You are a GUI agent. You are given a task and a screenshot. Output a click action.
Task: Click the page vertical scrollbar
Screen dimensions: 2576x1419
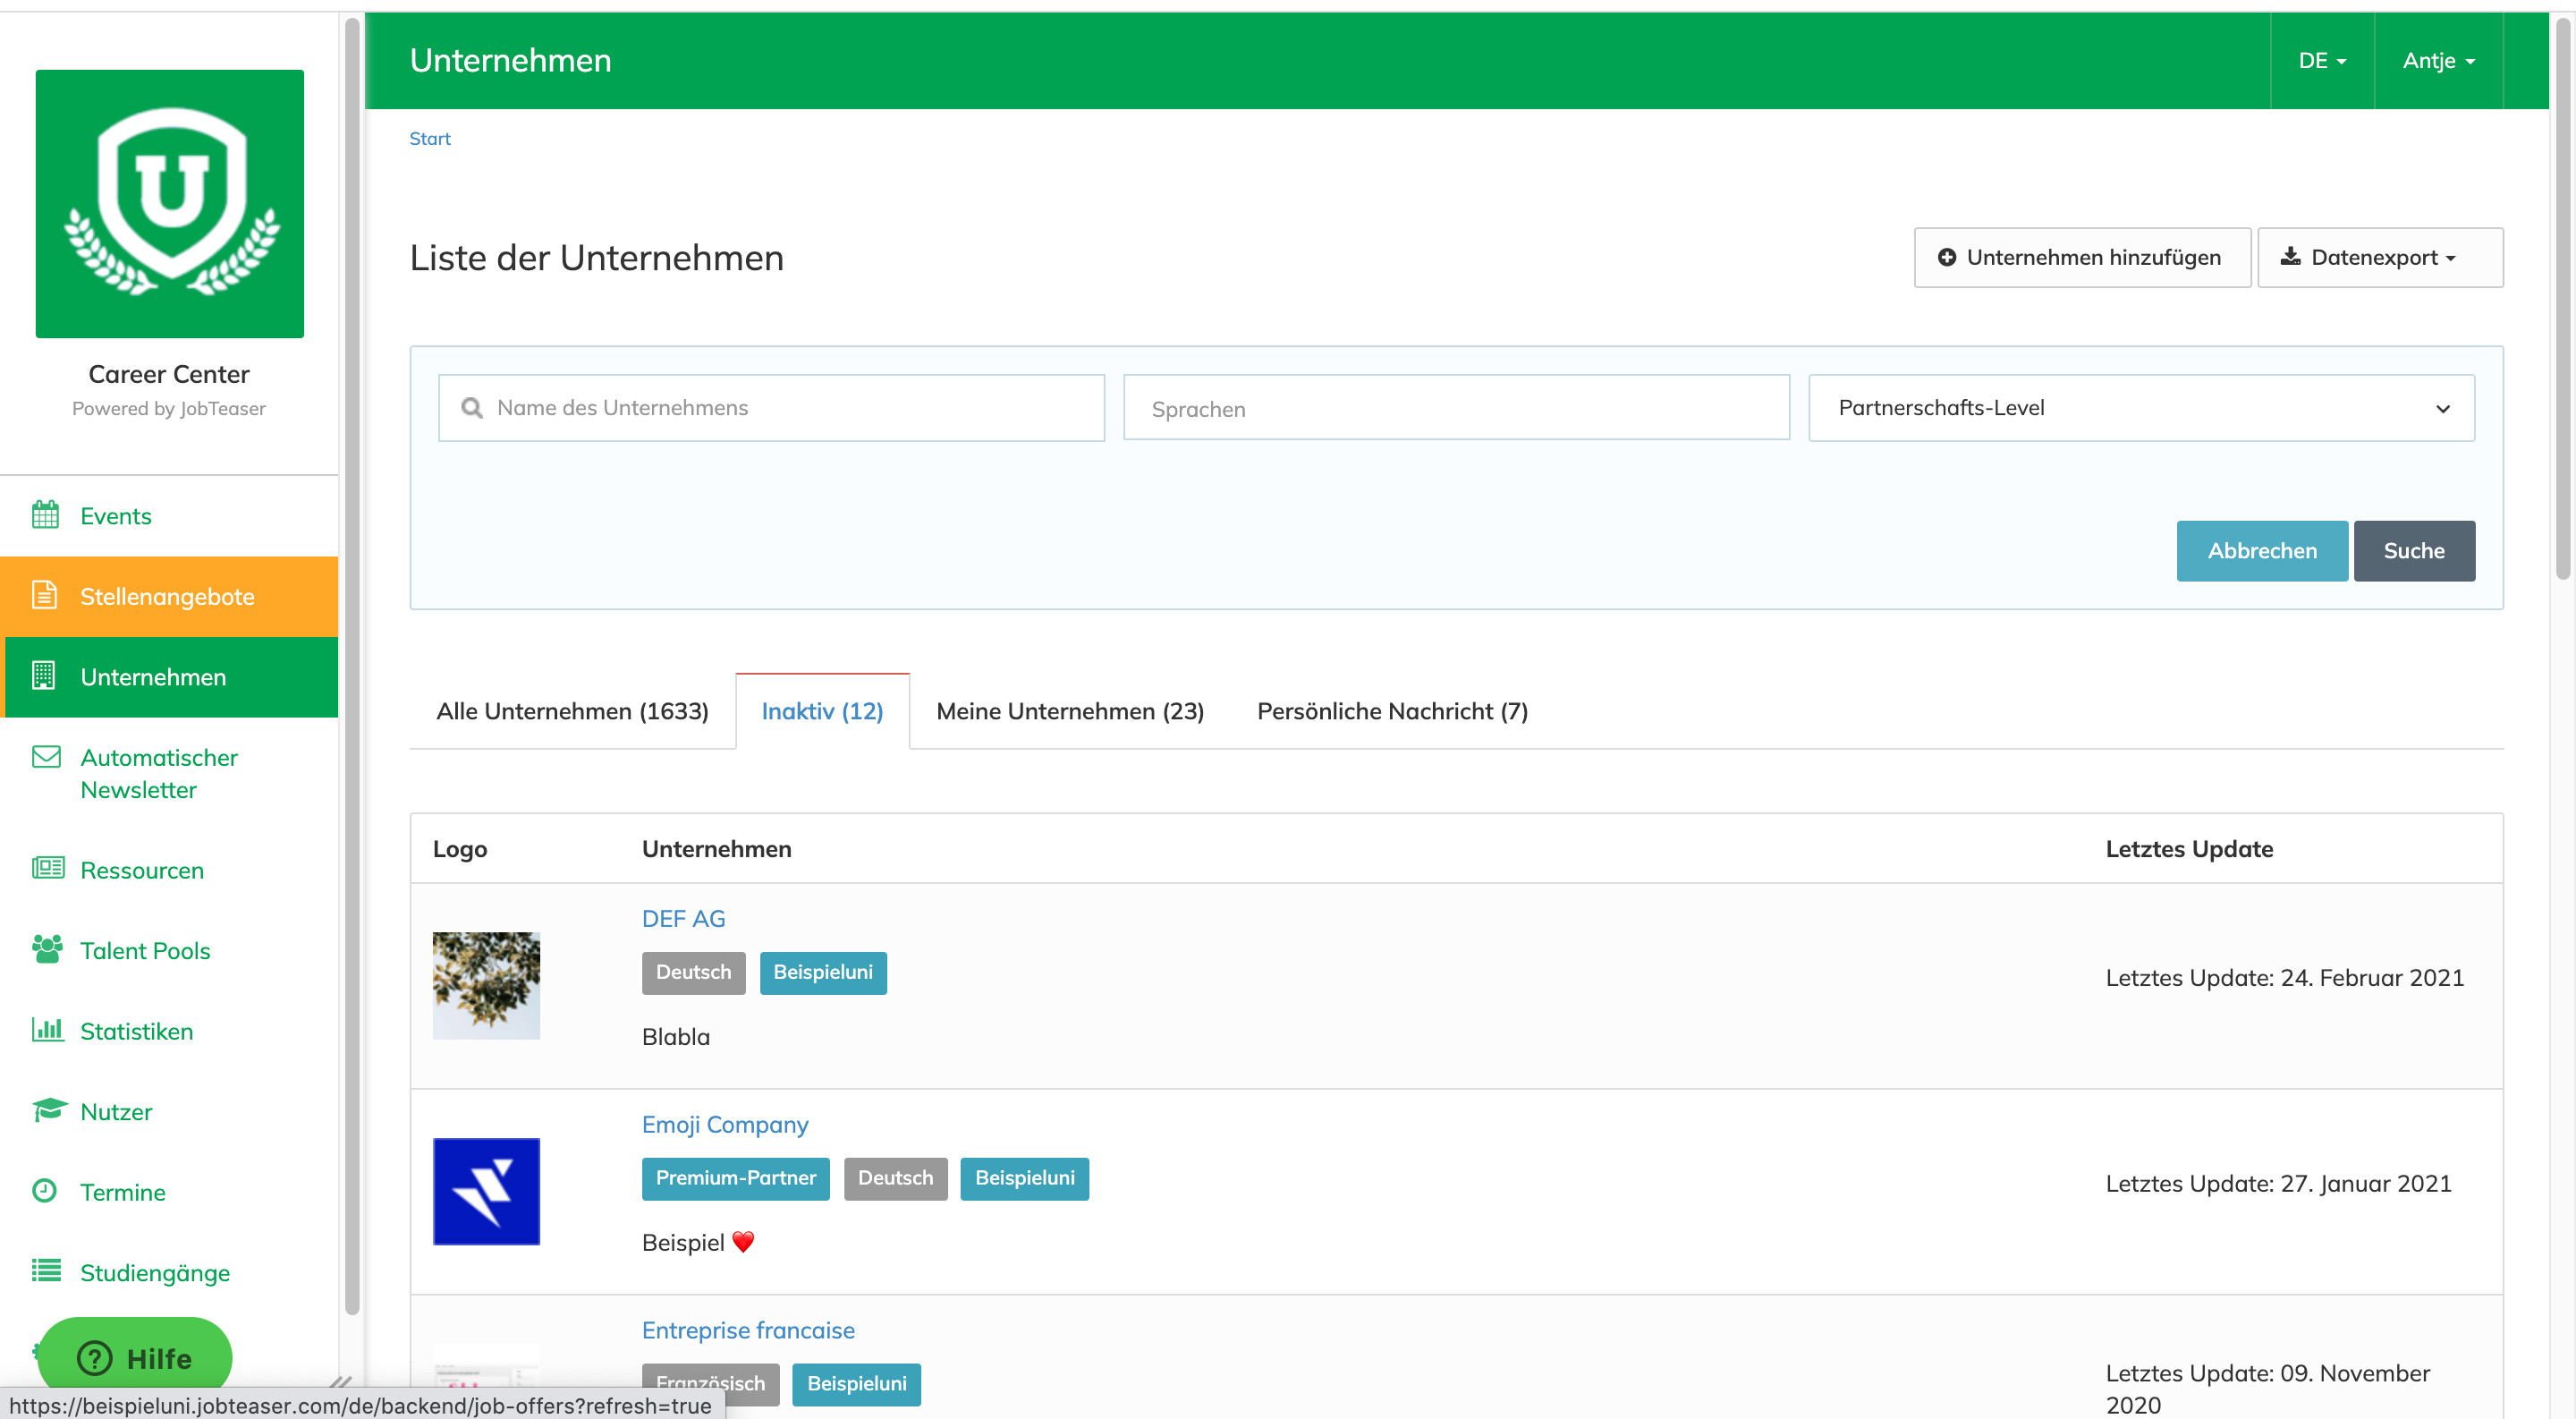[2562, 300]
